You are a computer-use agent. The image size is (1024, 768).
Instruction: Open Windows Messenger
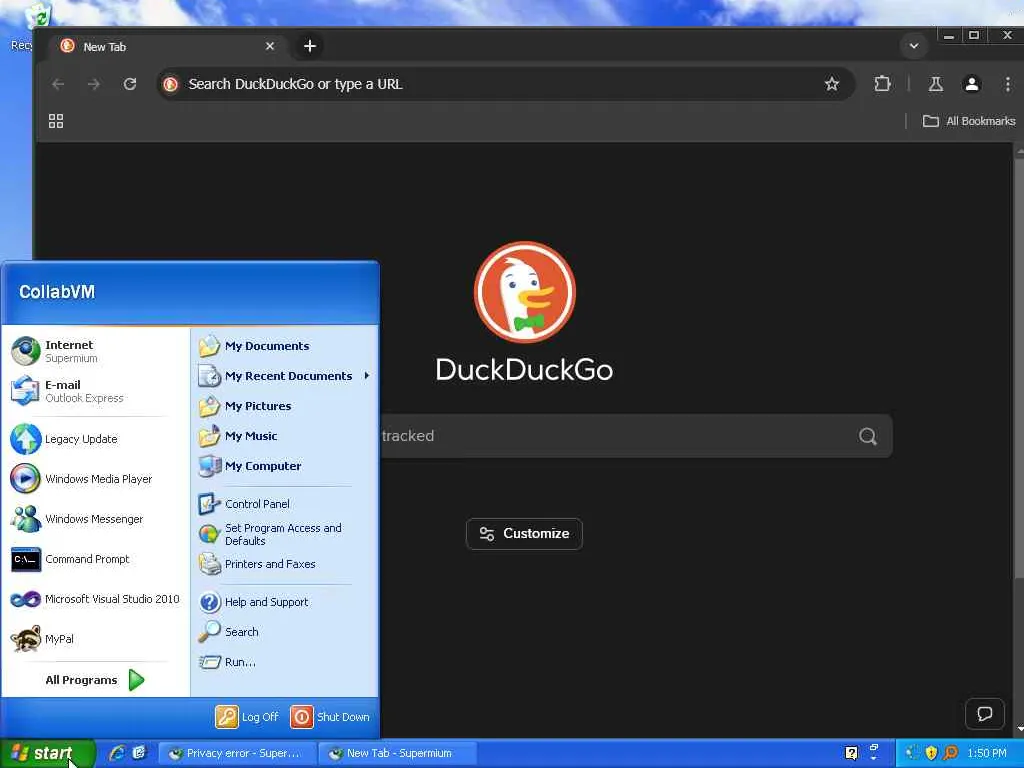[95, 519]
